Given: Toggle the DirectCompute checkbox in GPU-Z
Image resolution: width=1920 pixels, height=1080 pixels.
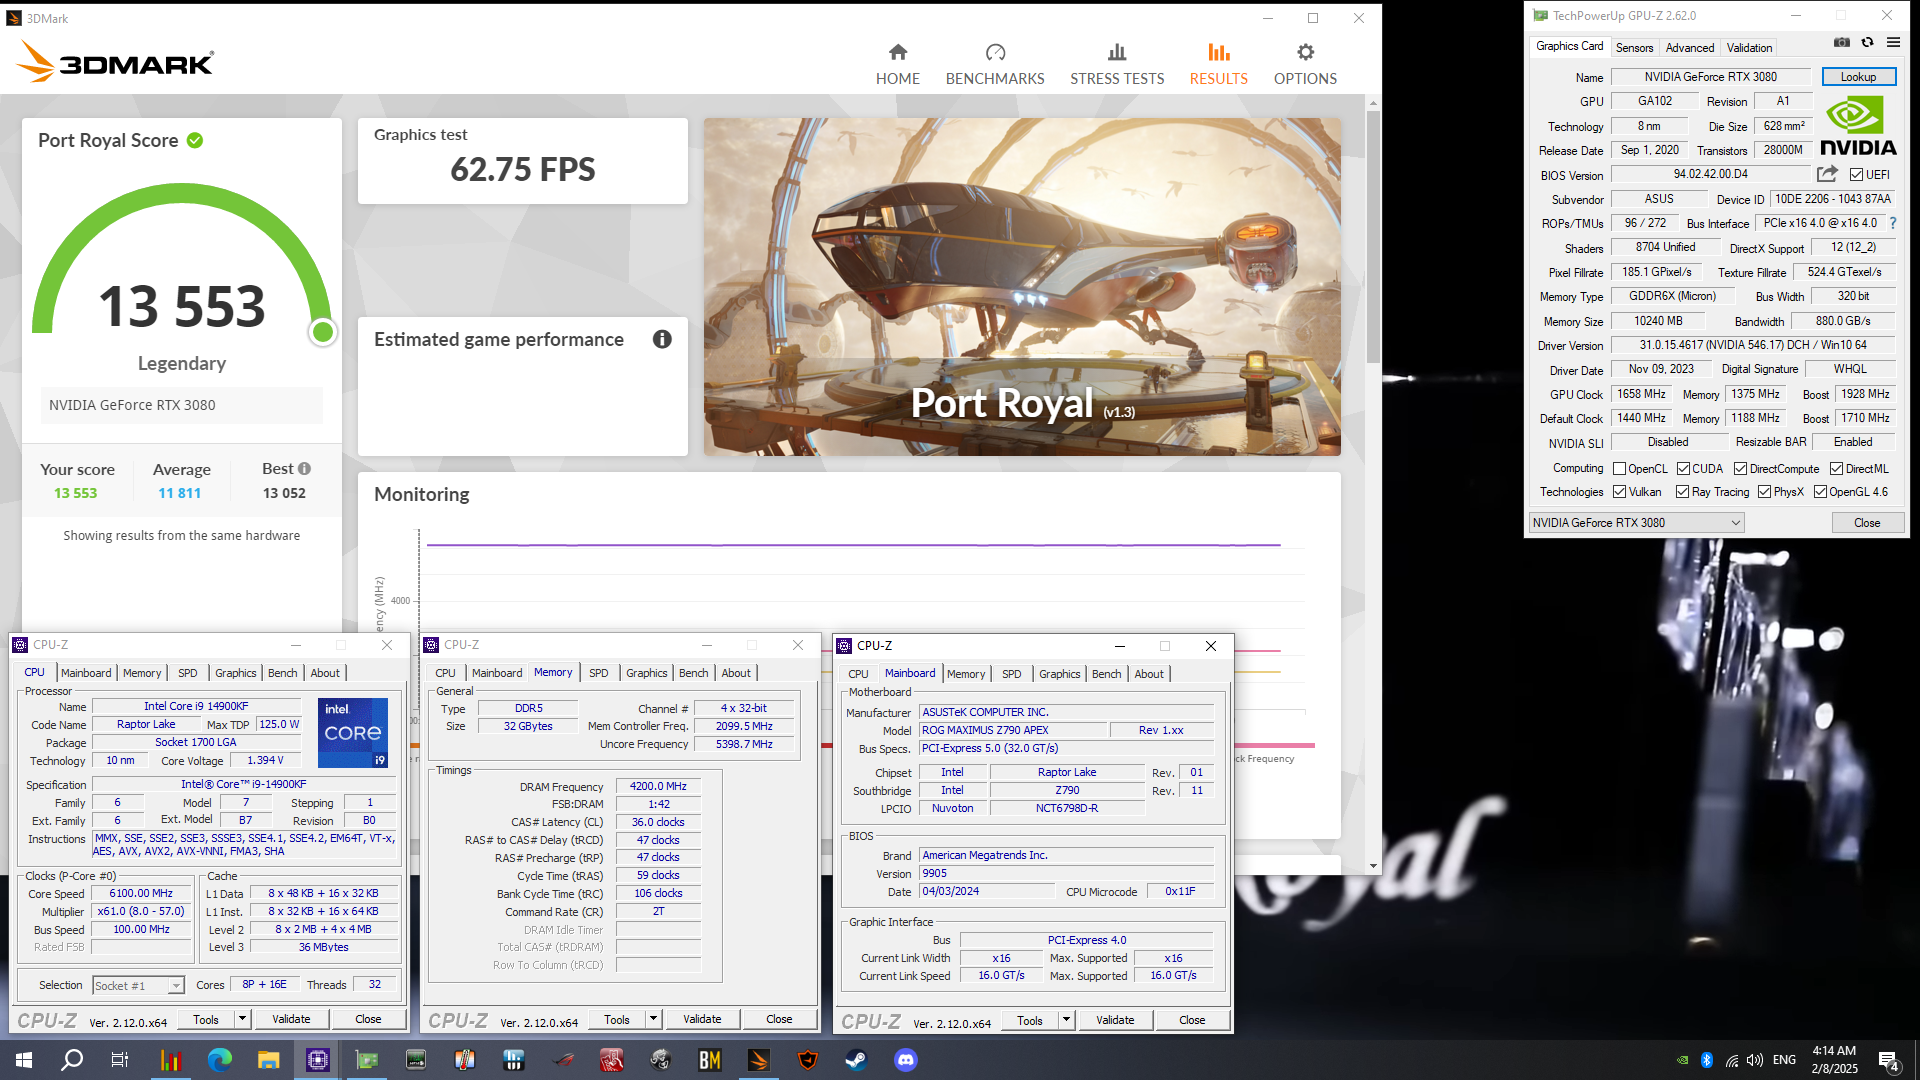Looking at the screenshot, I should pos(1740,469).
